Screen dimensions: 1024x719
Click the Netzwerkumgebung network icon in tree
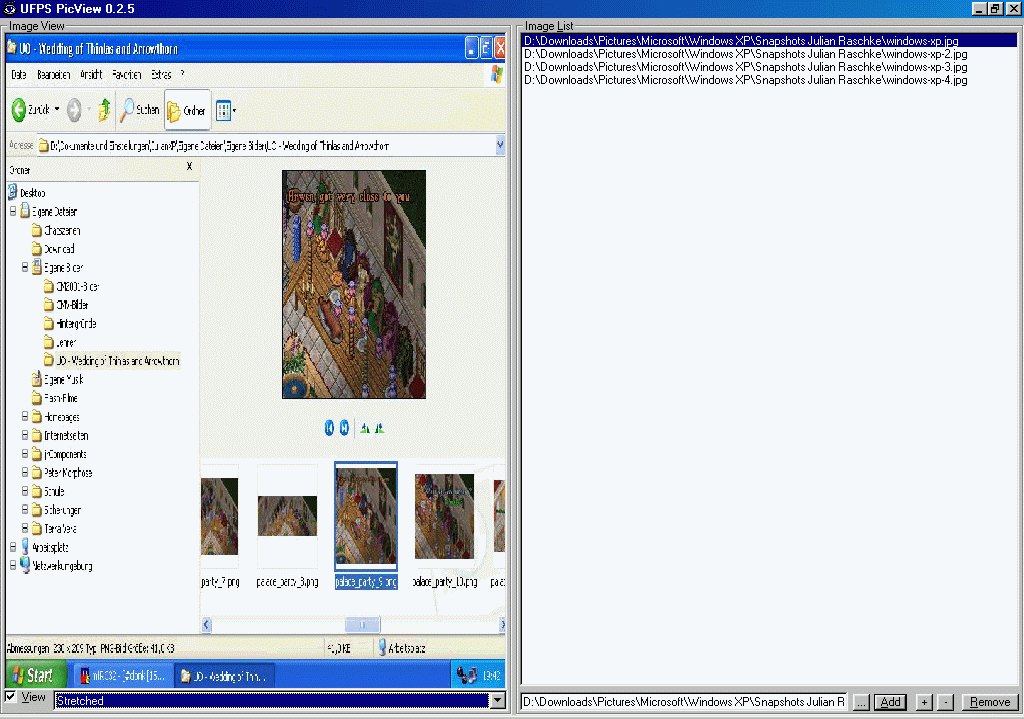point(25,565)
